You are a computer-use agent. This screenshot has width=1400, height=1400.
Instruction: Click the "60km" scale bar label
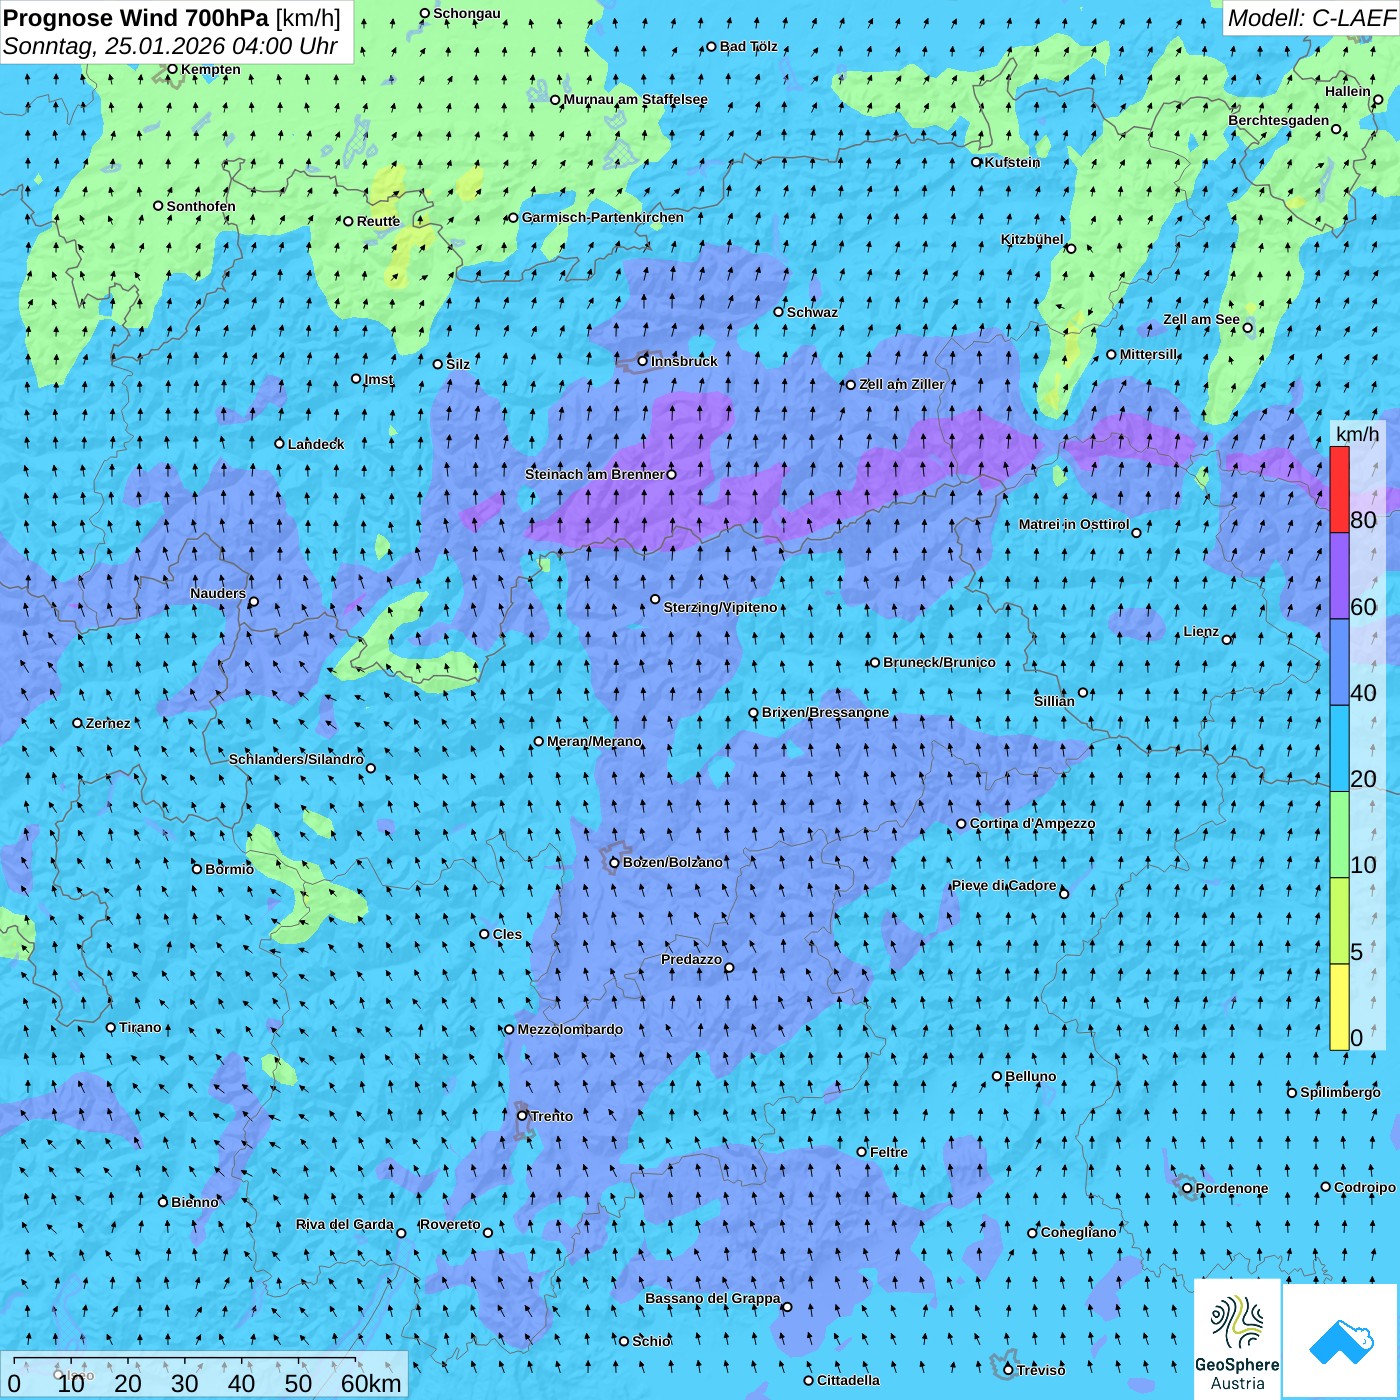click(371, 1383)
